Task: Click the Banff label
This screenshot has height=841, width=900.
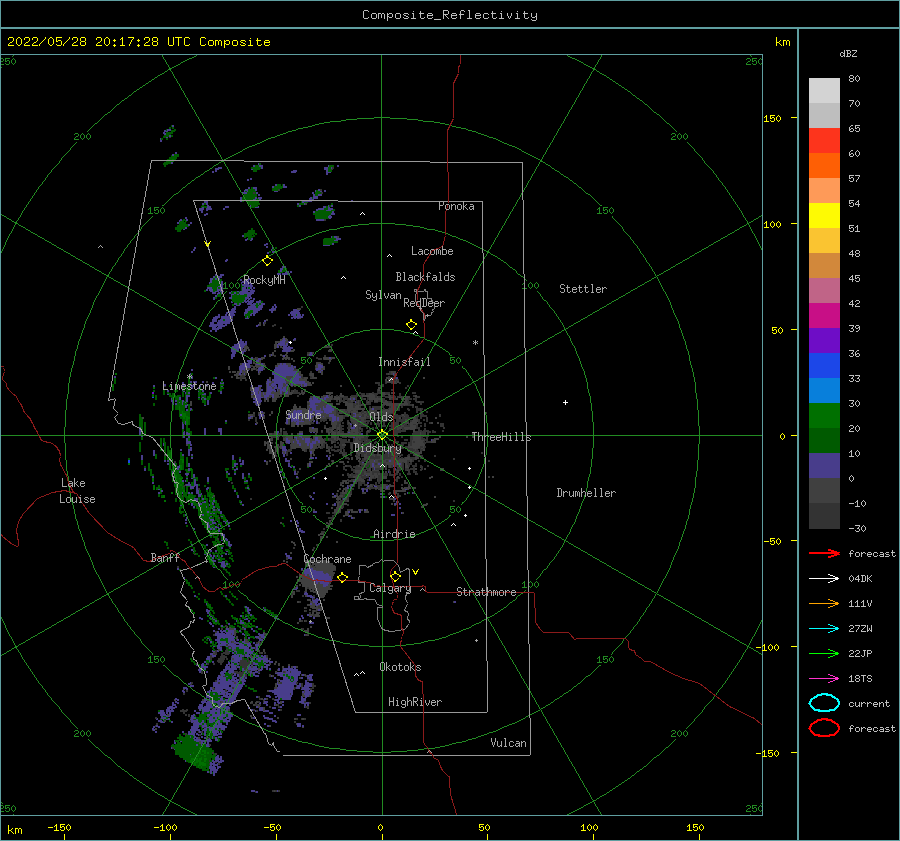Action: point(165,557)
